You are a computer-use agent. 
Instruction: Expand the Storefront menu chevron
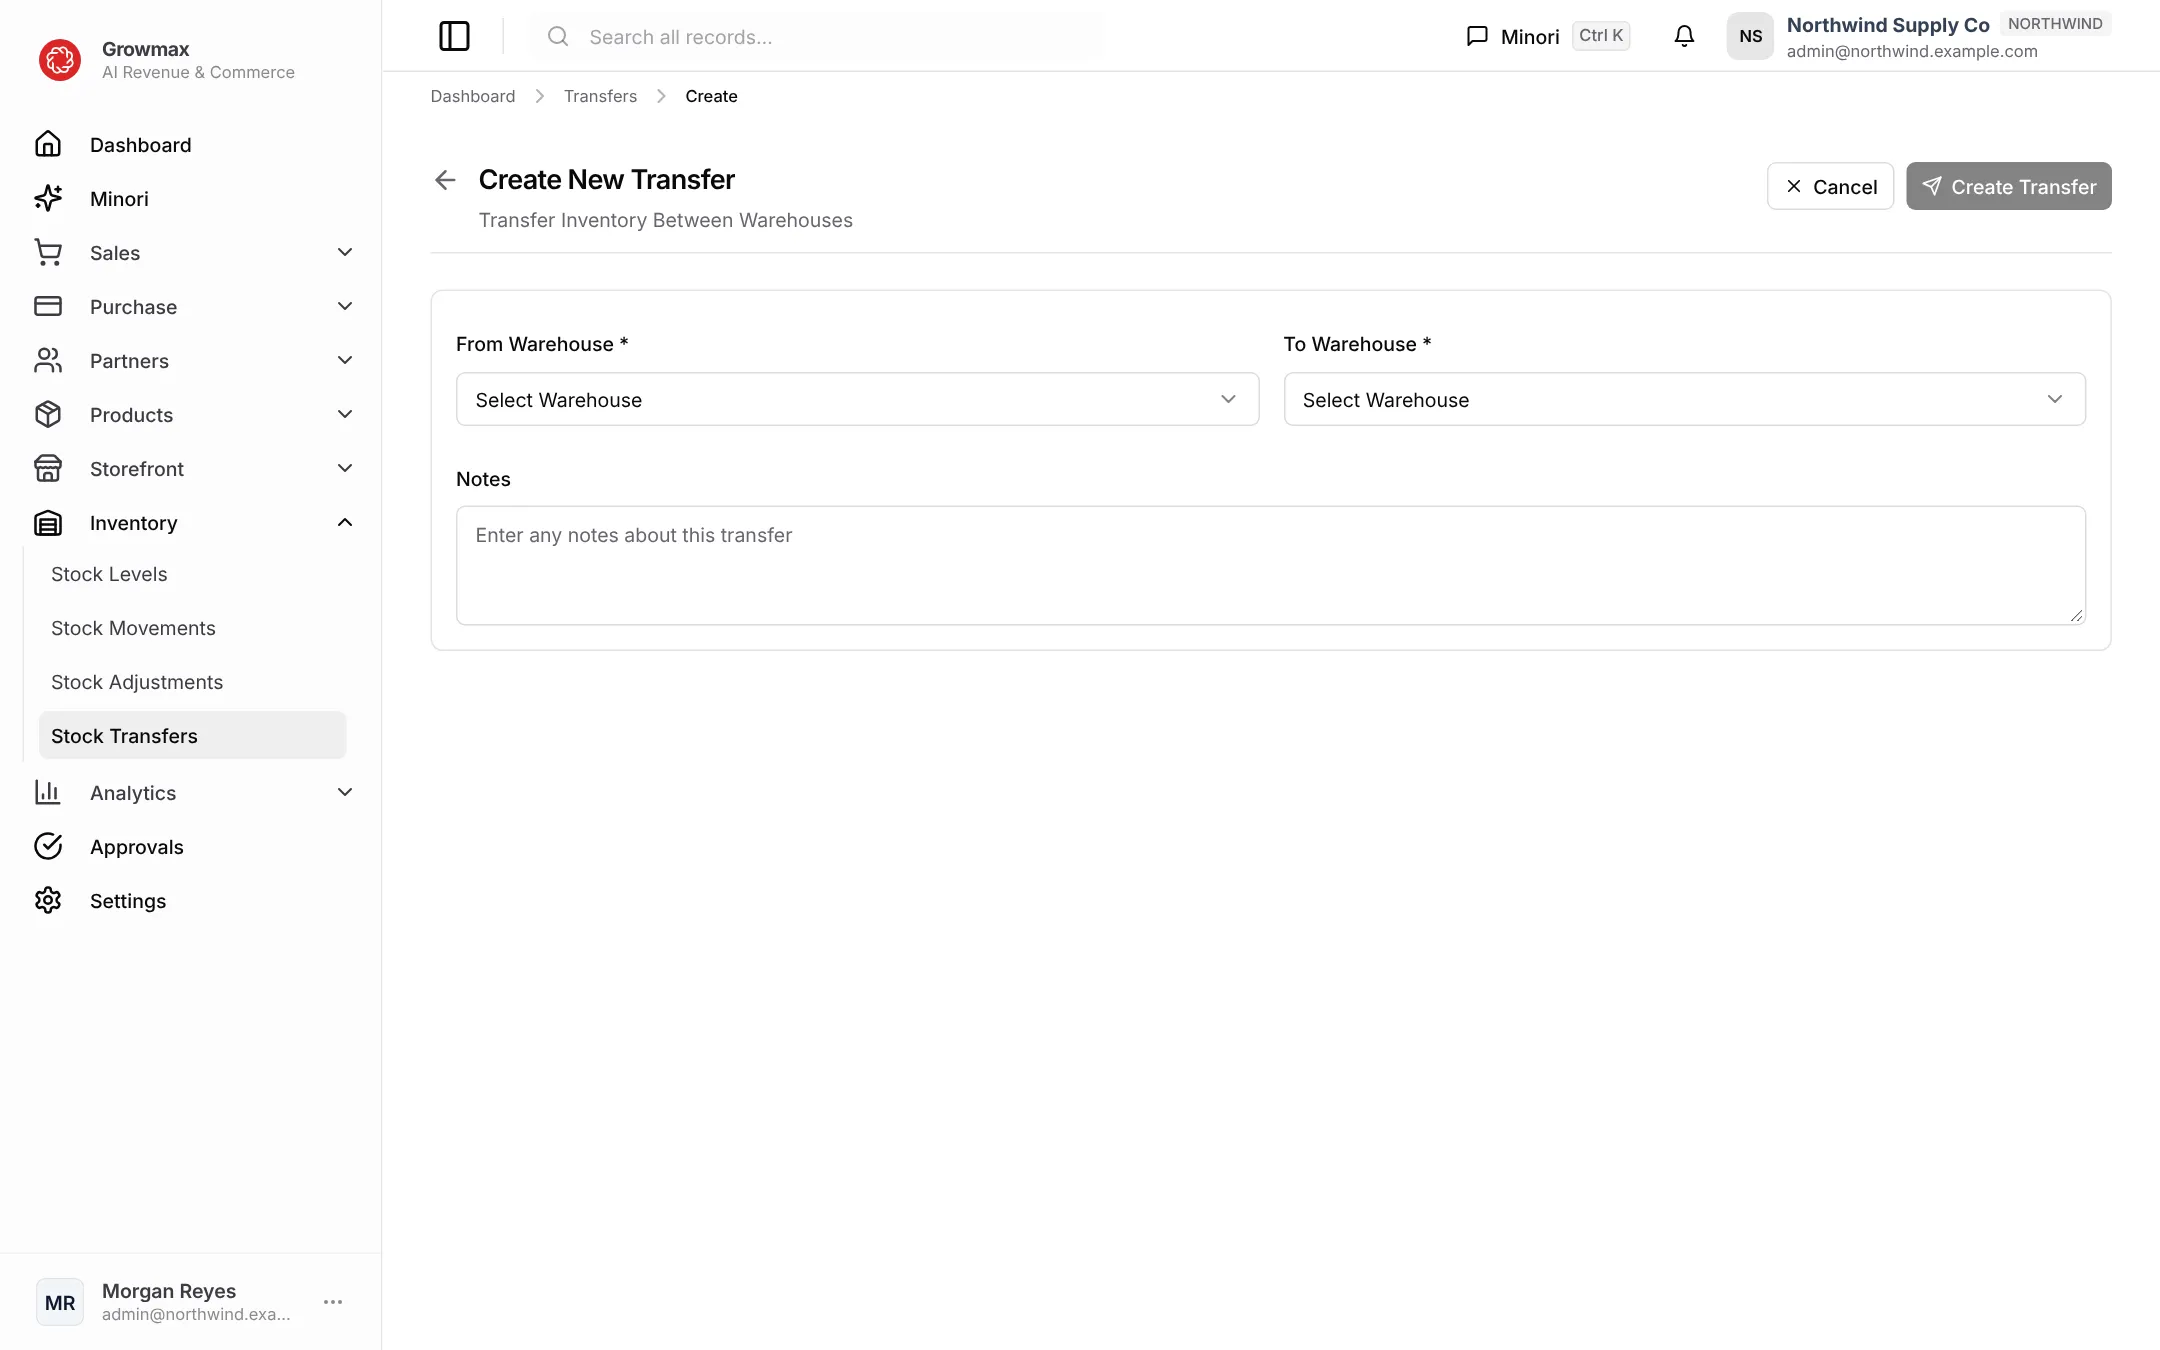(345, 468)
